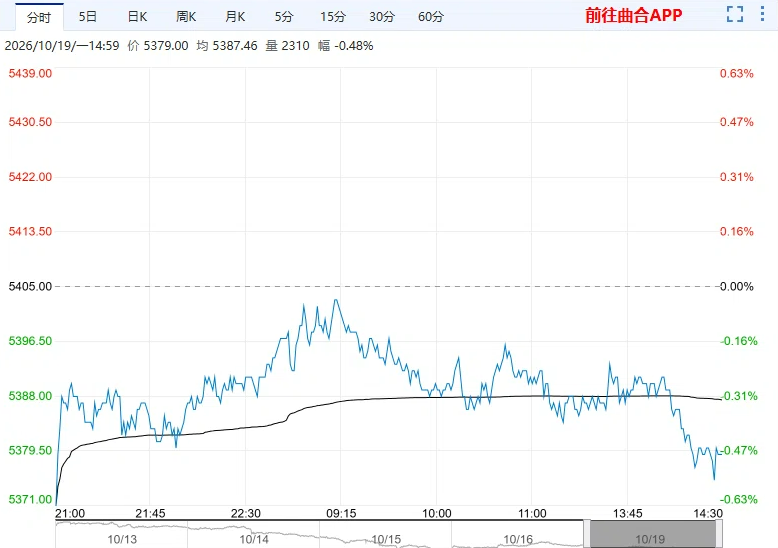Select the 15分 interval tab

tap(332, 17)
